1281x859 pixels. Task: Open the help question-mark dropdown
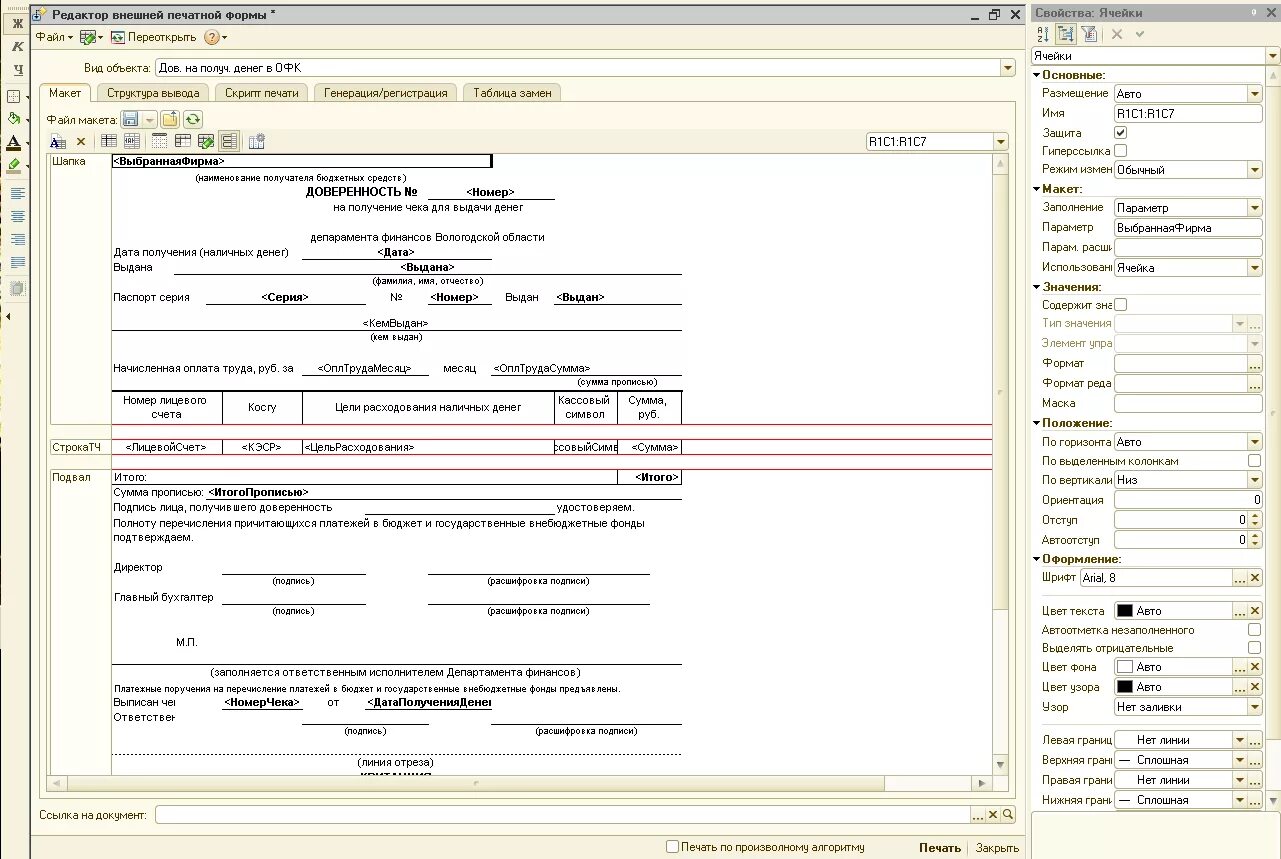point(215,37)
